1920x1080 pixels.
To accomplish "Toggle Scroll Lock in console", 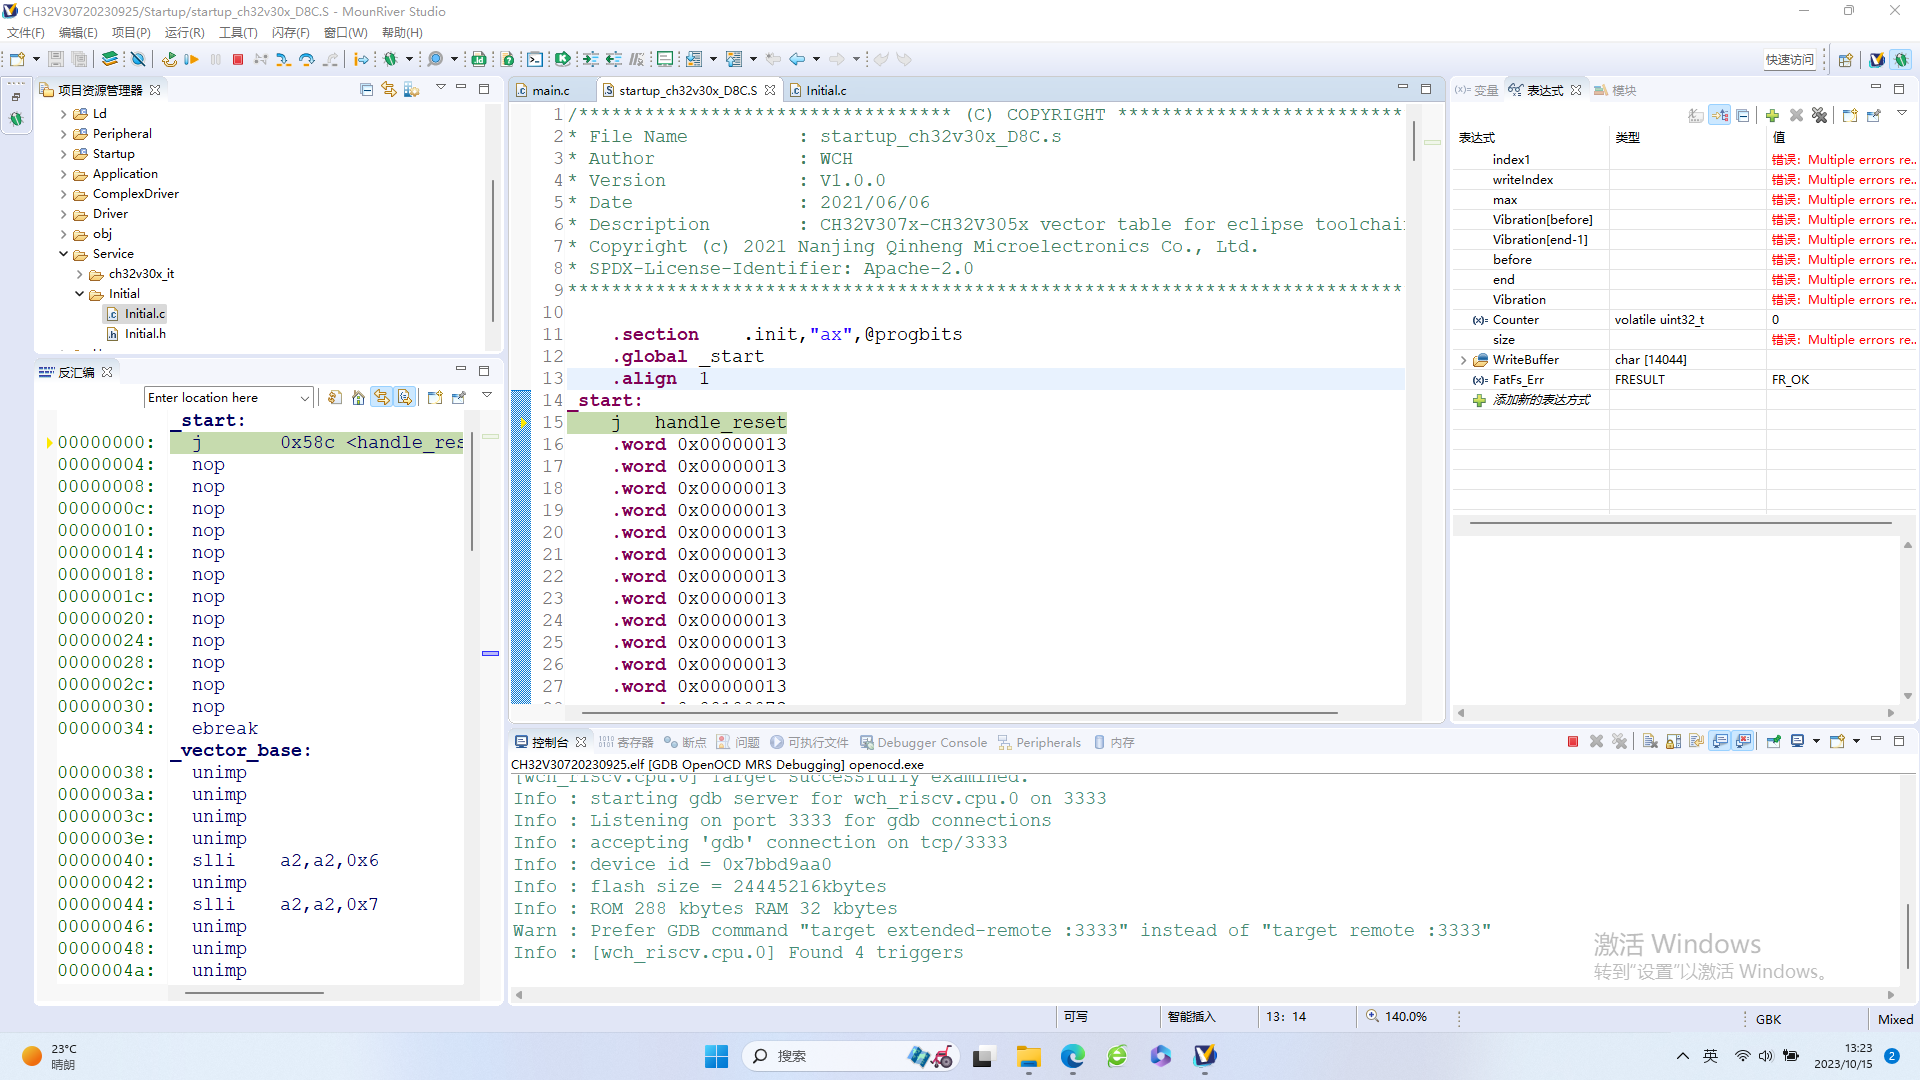I will pyautogui.click(x=1673, y=741).
